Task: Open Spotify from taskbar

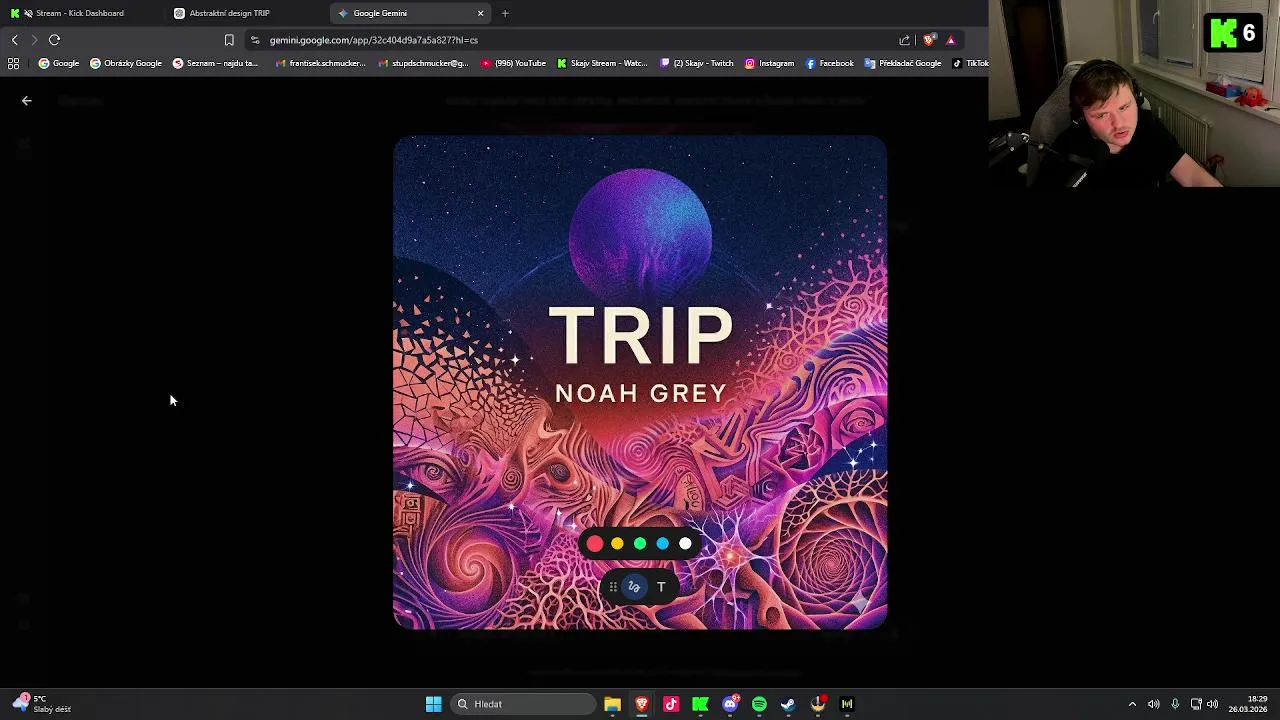Action: coord(759,704)
